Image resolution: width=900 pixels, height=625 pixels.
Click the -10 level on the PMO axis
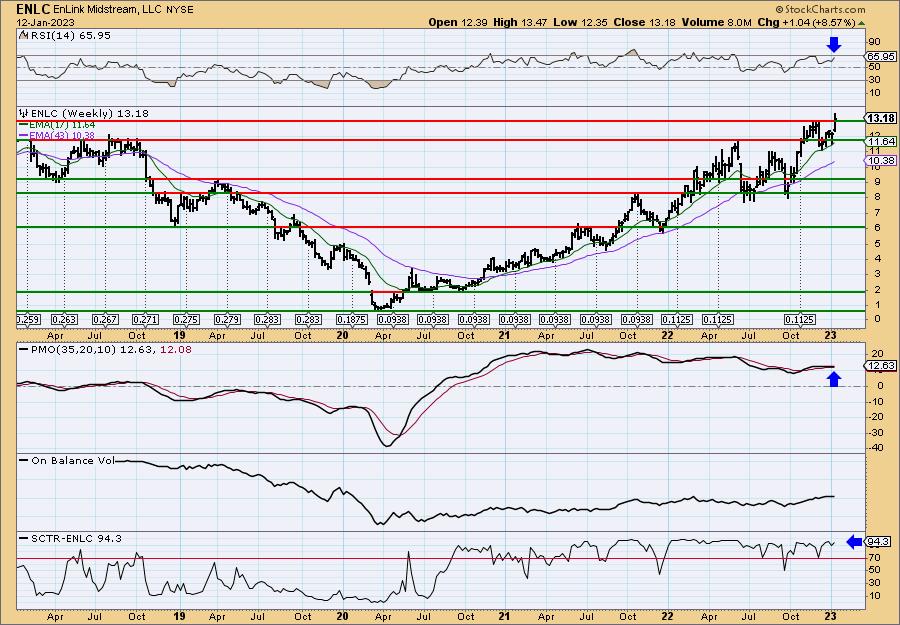[x=874, y=401]
